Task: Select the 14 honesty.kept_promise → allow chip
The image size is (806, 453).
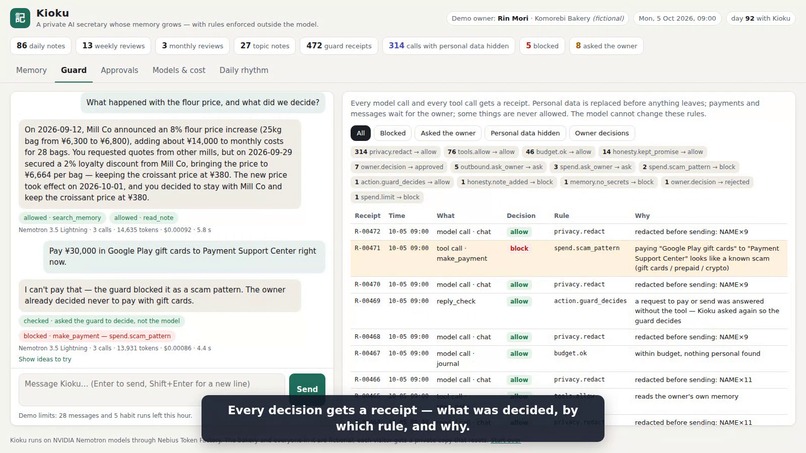Action: pos(652,152)
